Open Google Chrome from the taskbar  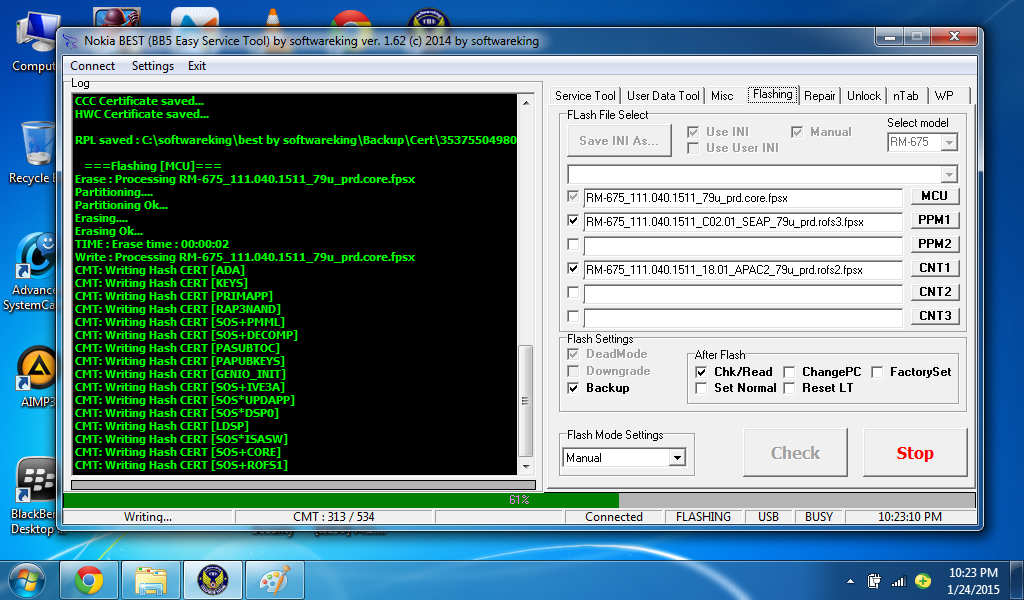pyautogui.click(x=88, y=580)
